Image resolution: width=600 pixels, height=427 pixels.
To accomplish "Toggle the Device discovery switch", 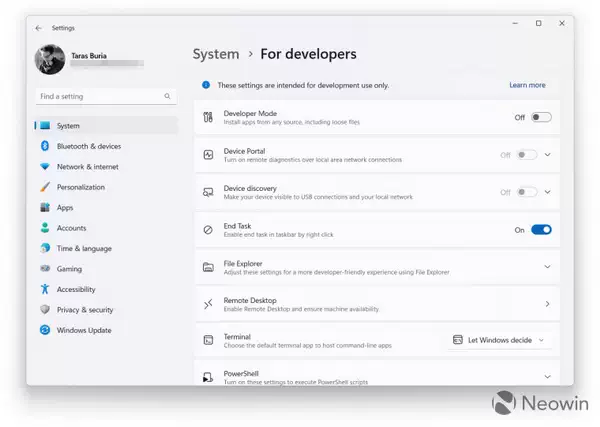I will point(527,192).
